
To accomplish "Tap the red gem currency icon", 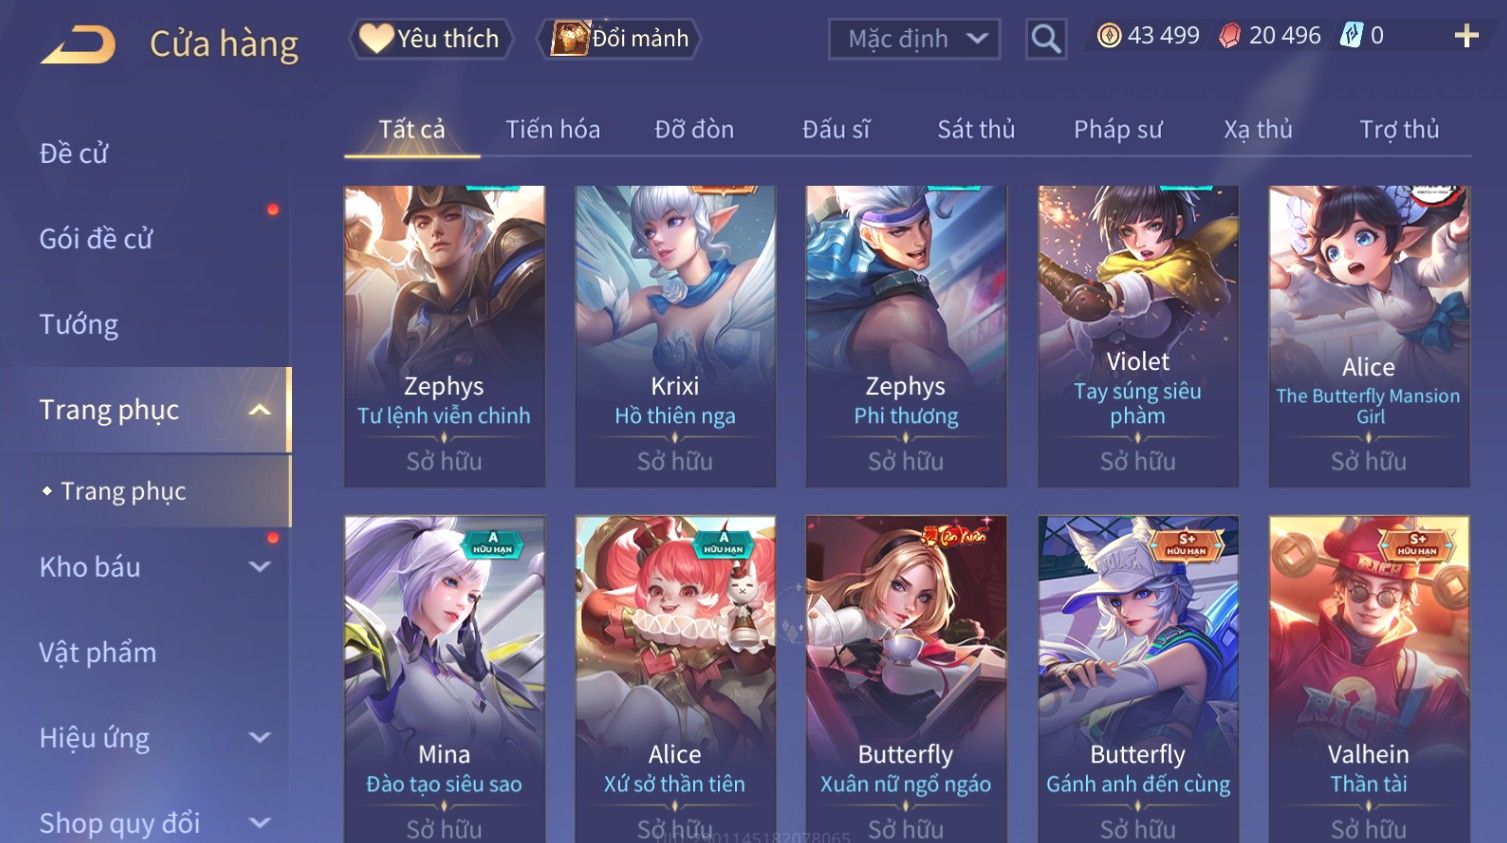I will pos(1230,36).
